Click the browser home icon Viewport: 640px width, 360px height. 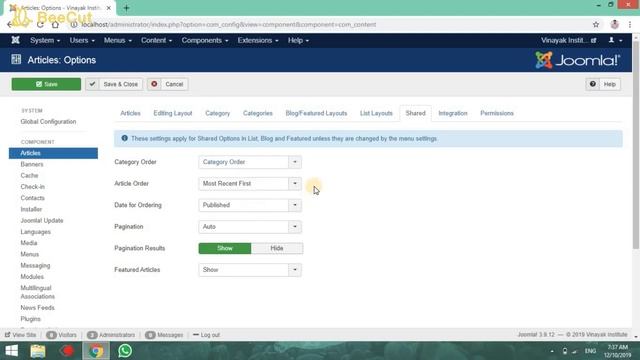click(55, 24)
